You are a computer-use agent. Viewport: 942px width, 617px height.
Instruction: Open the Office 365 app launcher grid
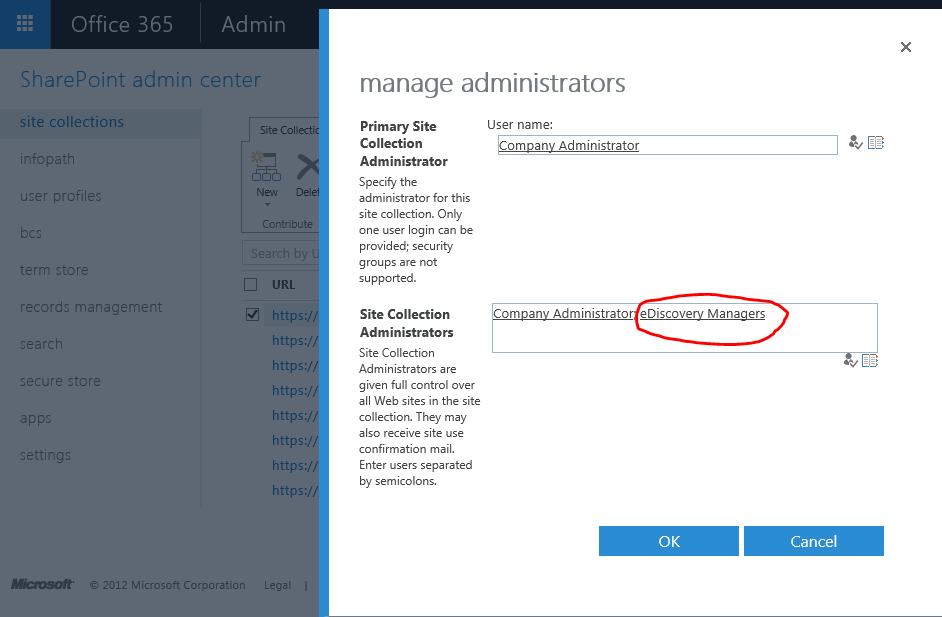coord(25,24)
